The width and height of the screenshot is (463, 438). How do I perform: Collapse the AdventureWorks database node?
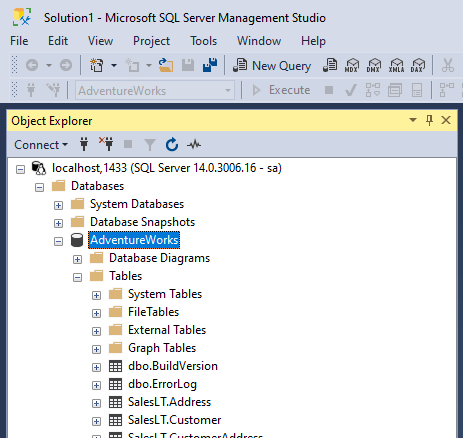(x=58, y=241)
